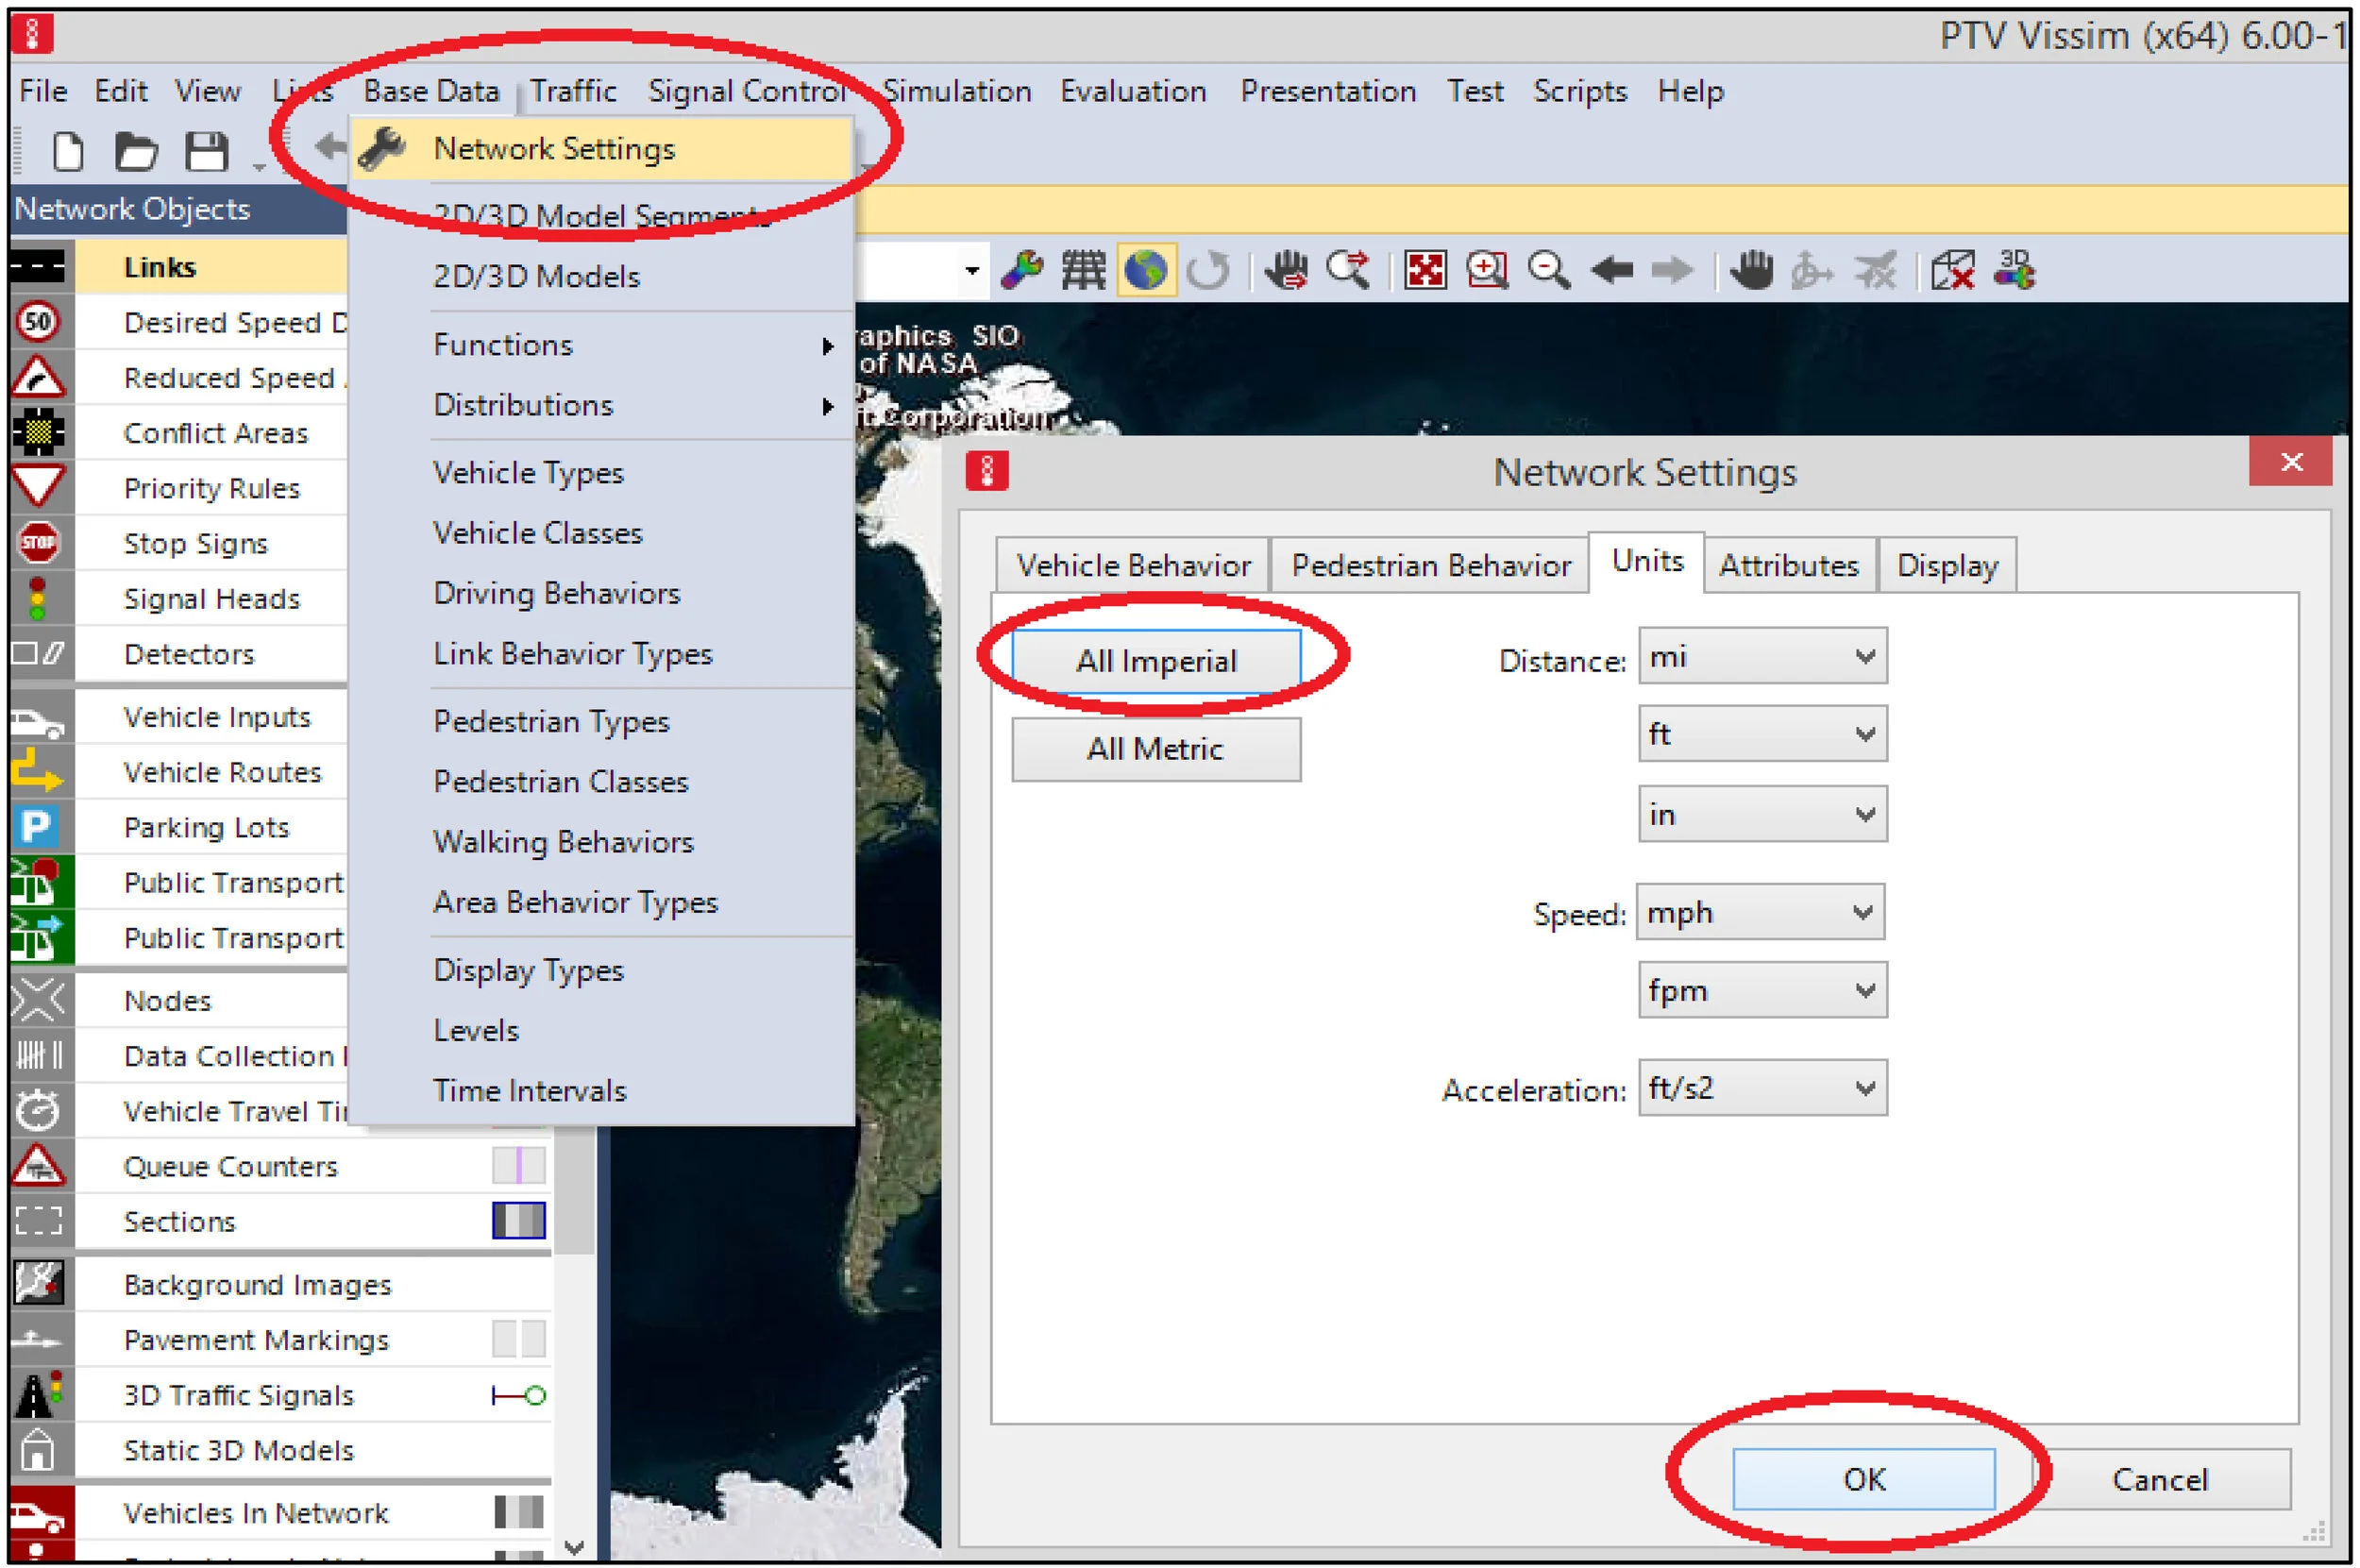Screen dimensions: 2360x1568
Task: Select Signal Heads in Network Objects
Action: [211, 598]
